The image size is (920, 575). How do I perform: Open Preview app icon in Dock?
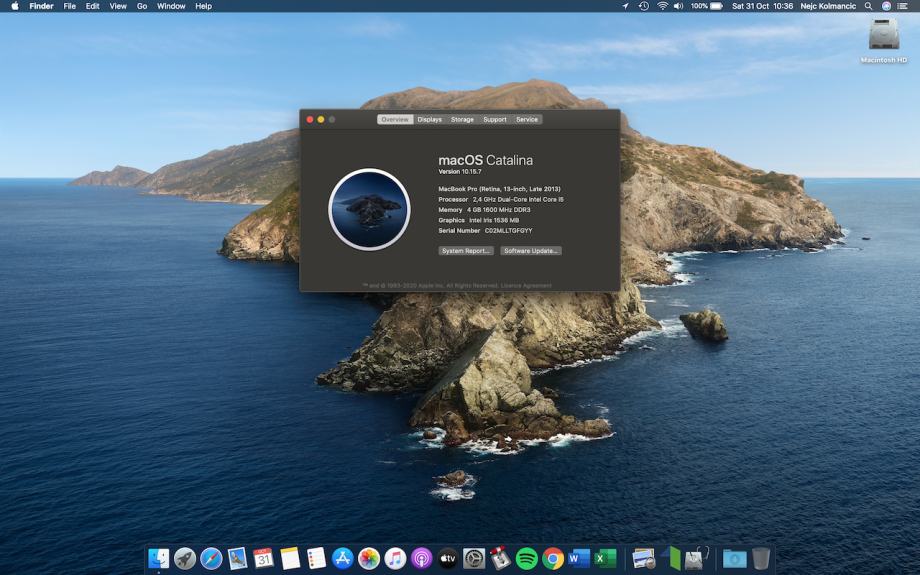tap(644, 559)
